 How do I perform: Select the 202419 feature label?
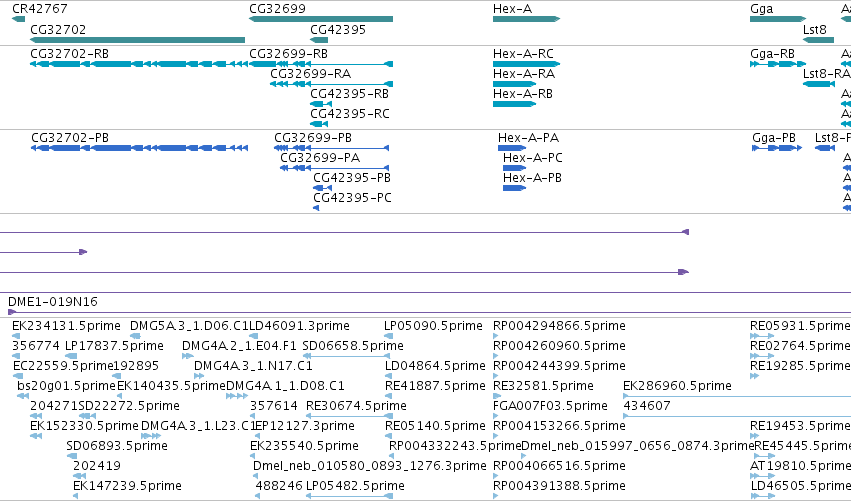97,466
